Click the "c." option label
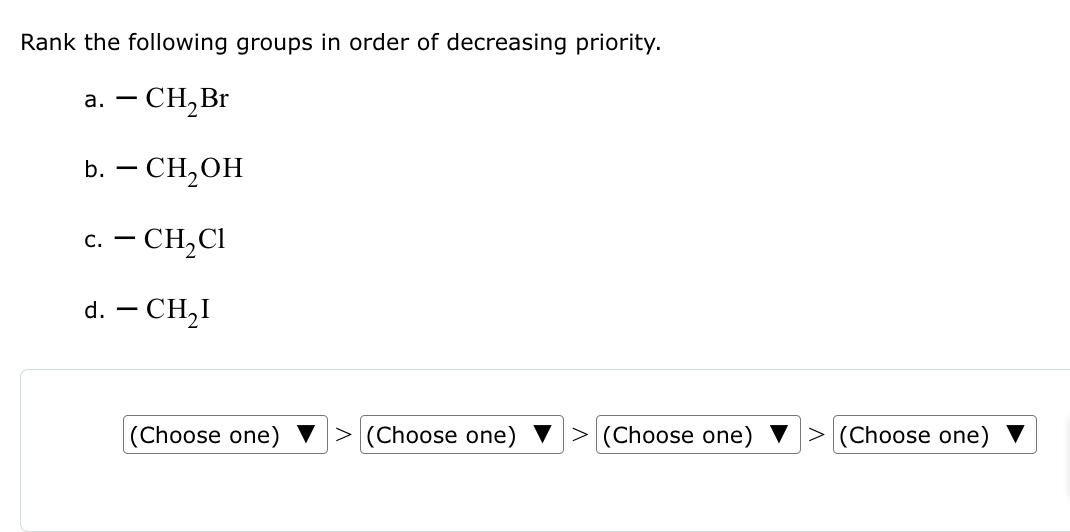This screenshot has width=1070, height=532. [94, 240]
